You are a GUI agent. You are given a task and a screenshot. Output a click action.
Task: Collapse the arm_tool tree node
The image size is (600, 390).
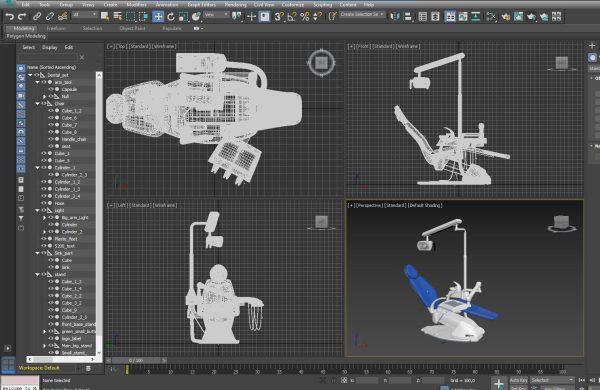pyautogui.click(x=38, y=82)
